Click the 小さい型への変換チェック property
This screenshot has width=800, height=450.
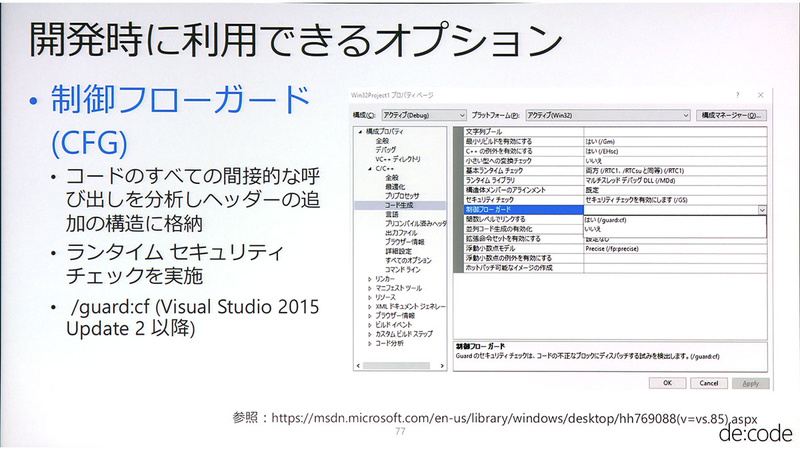[523, 161]
